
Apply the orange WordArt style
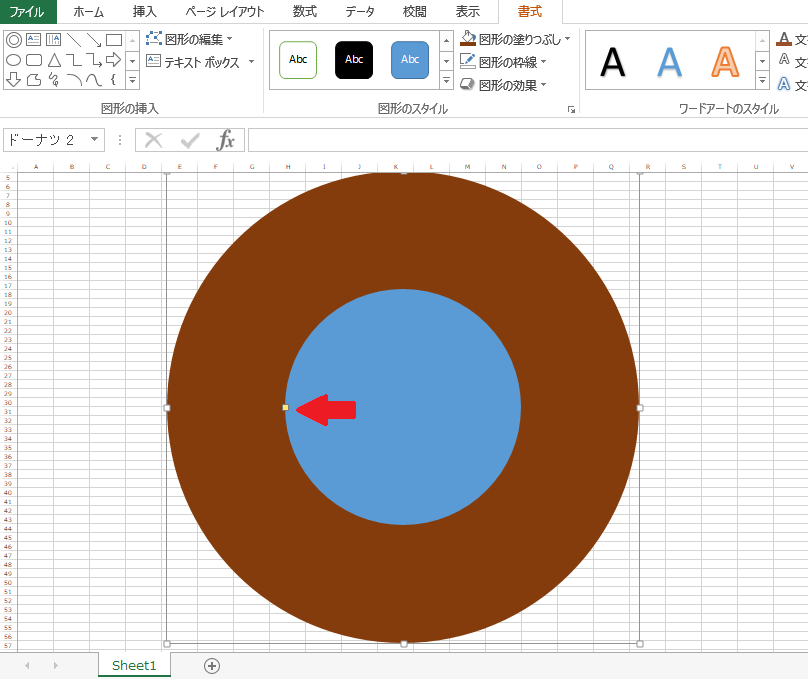724,62
